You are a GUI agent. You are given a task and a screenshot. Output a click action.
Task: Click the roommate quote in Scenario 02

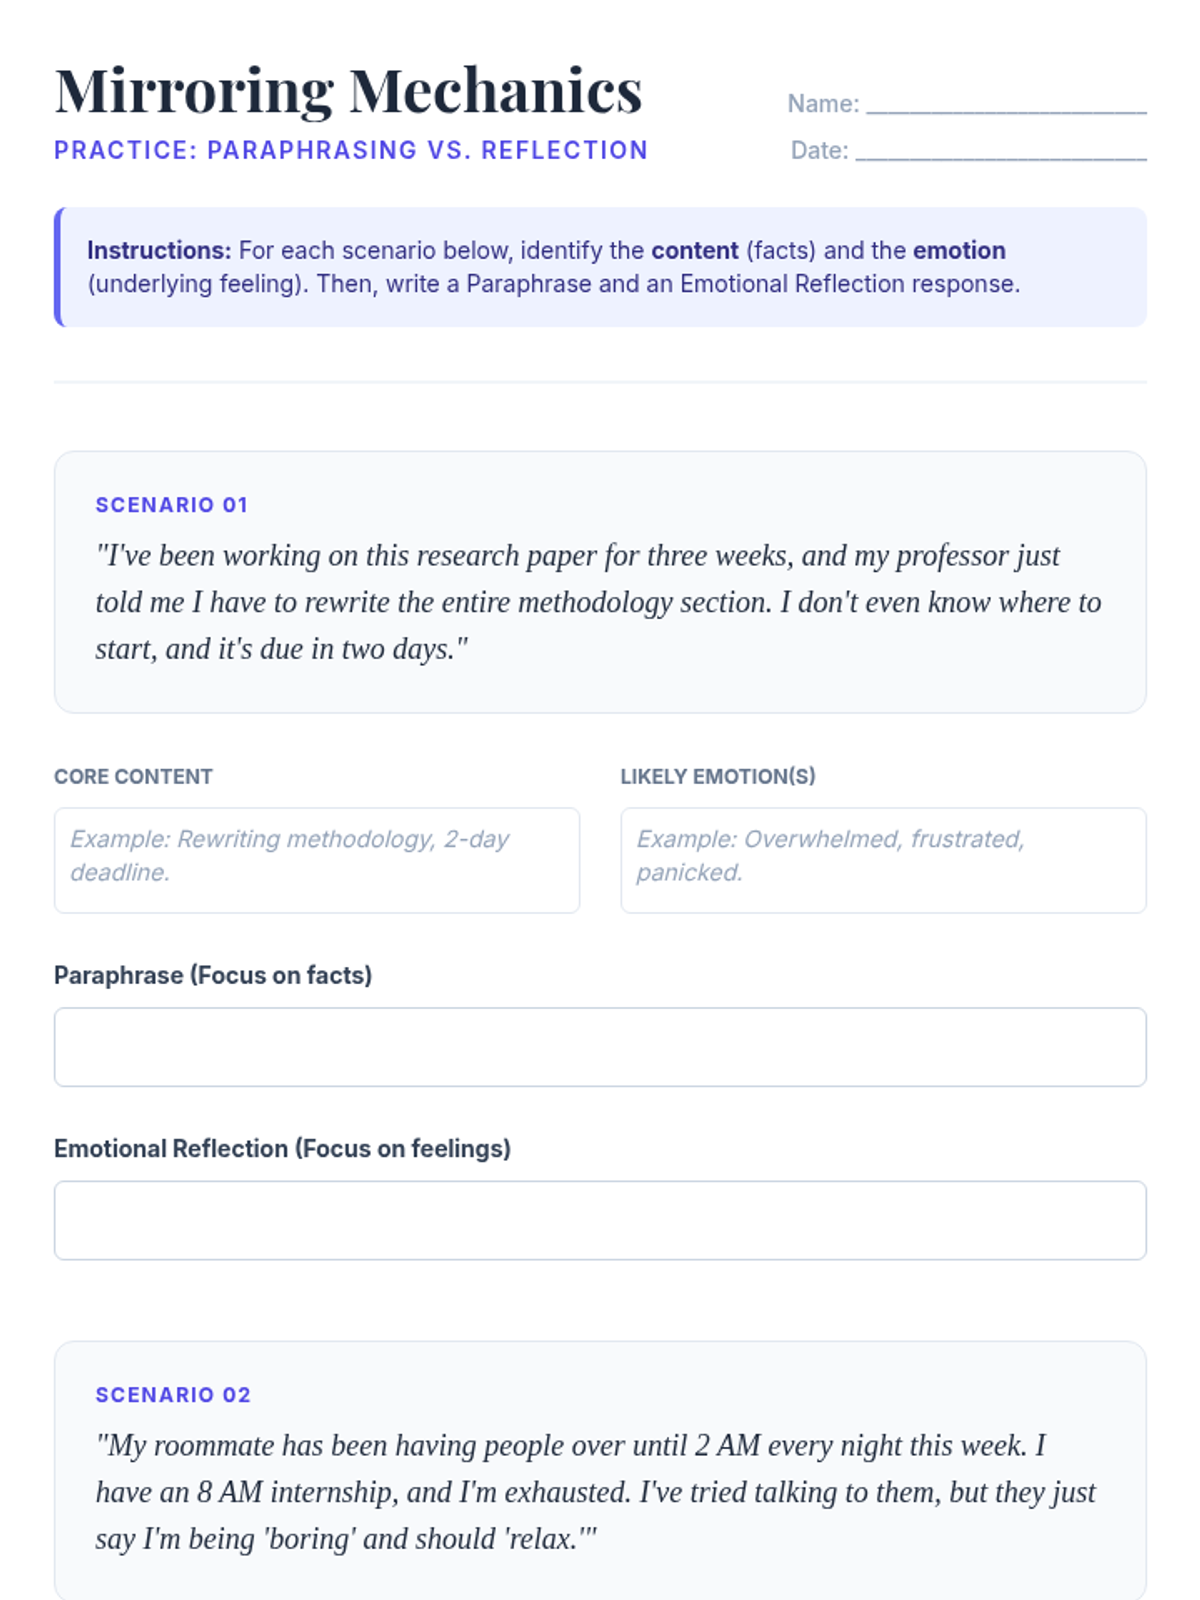595,1491
